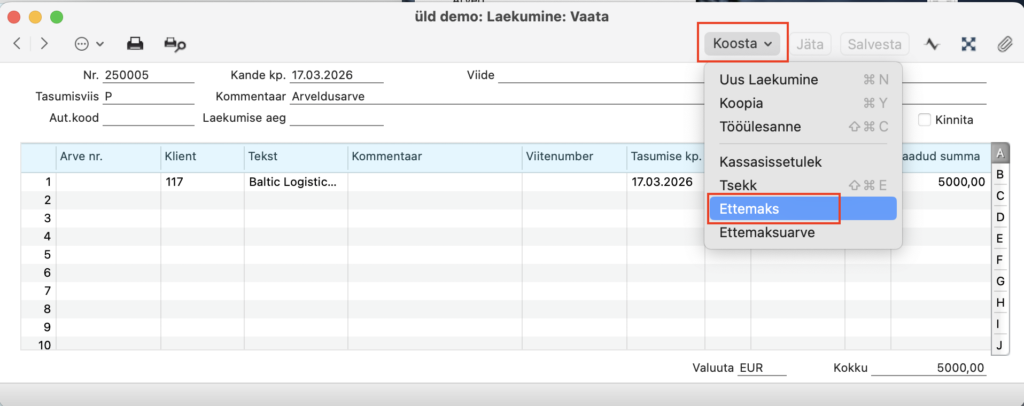Click the Tasumisviis input field
This screenshot has height=406, width=1024.
click(x=148, y=97)
